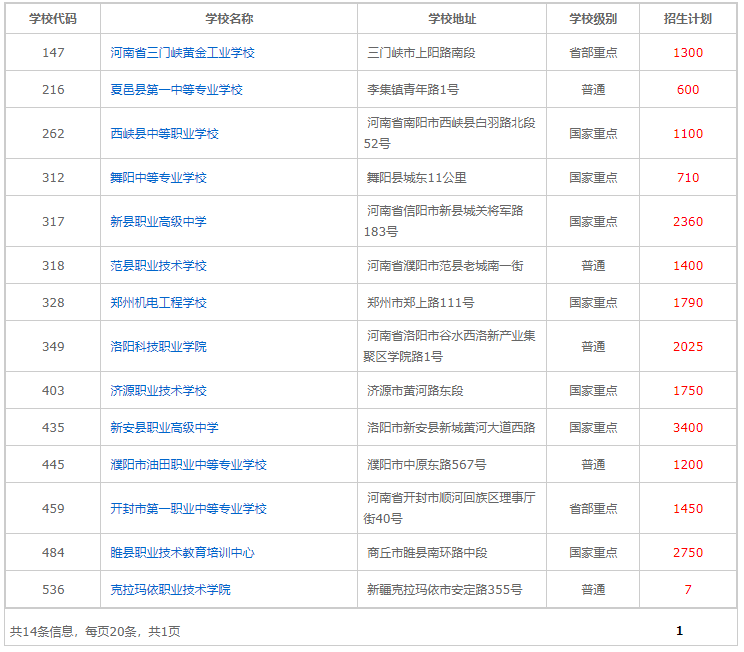Select the 舞阳中等专业学校 link
This screenshot has width=744, height=652.
coord(158,178)
